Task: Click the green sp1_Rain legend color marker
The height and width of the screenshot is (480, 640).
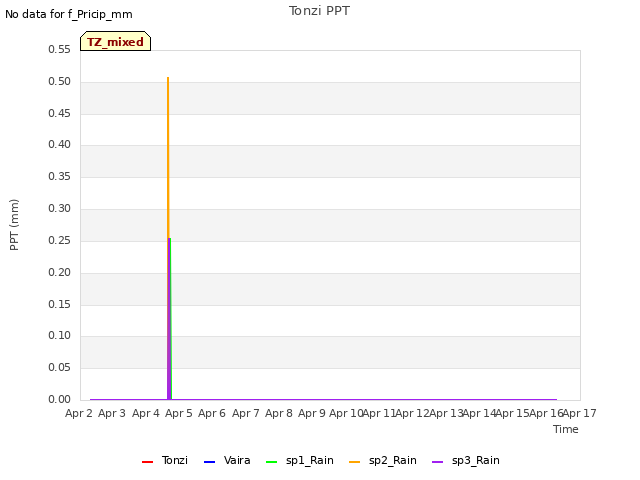Action: click(x=271, y=462)
